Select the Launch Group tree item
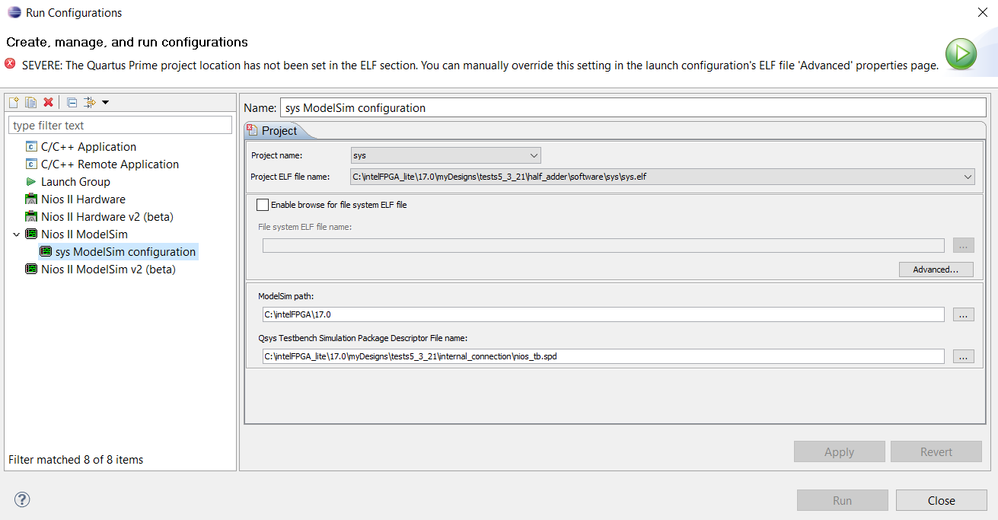998x520 pixels. click(x=75, y=182)
